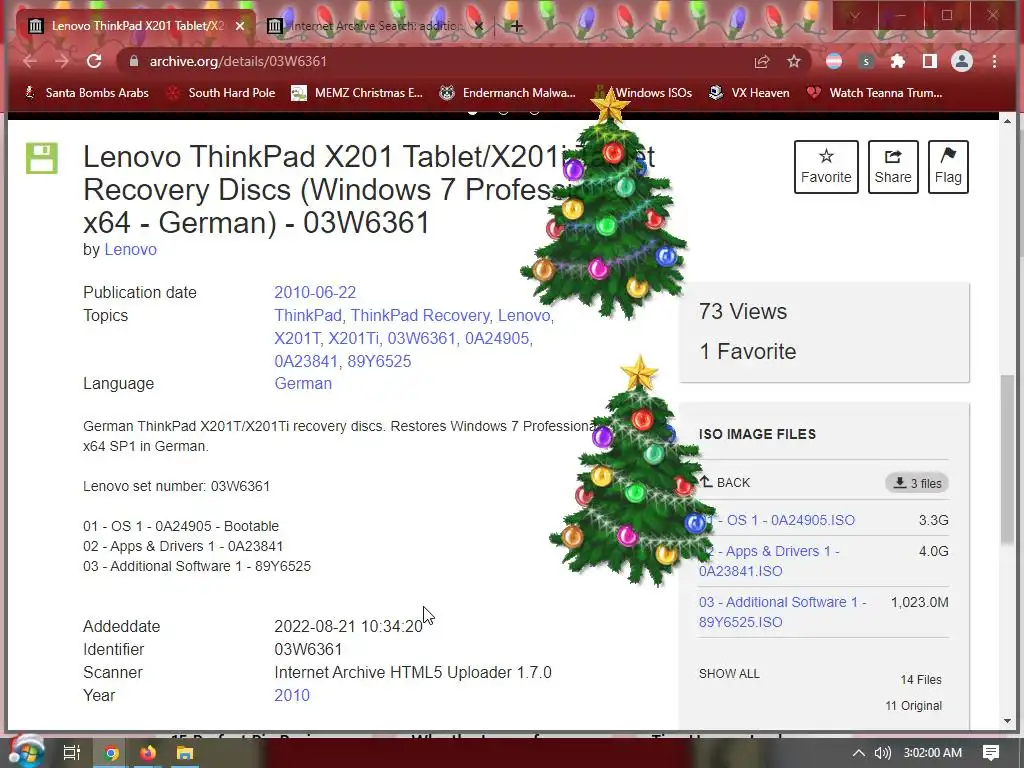Image resolution: width=1024 pixels, height=768 pixels.
Task: Open the S extension icon in toolbar
Action: click(866, 61)
